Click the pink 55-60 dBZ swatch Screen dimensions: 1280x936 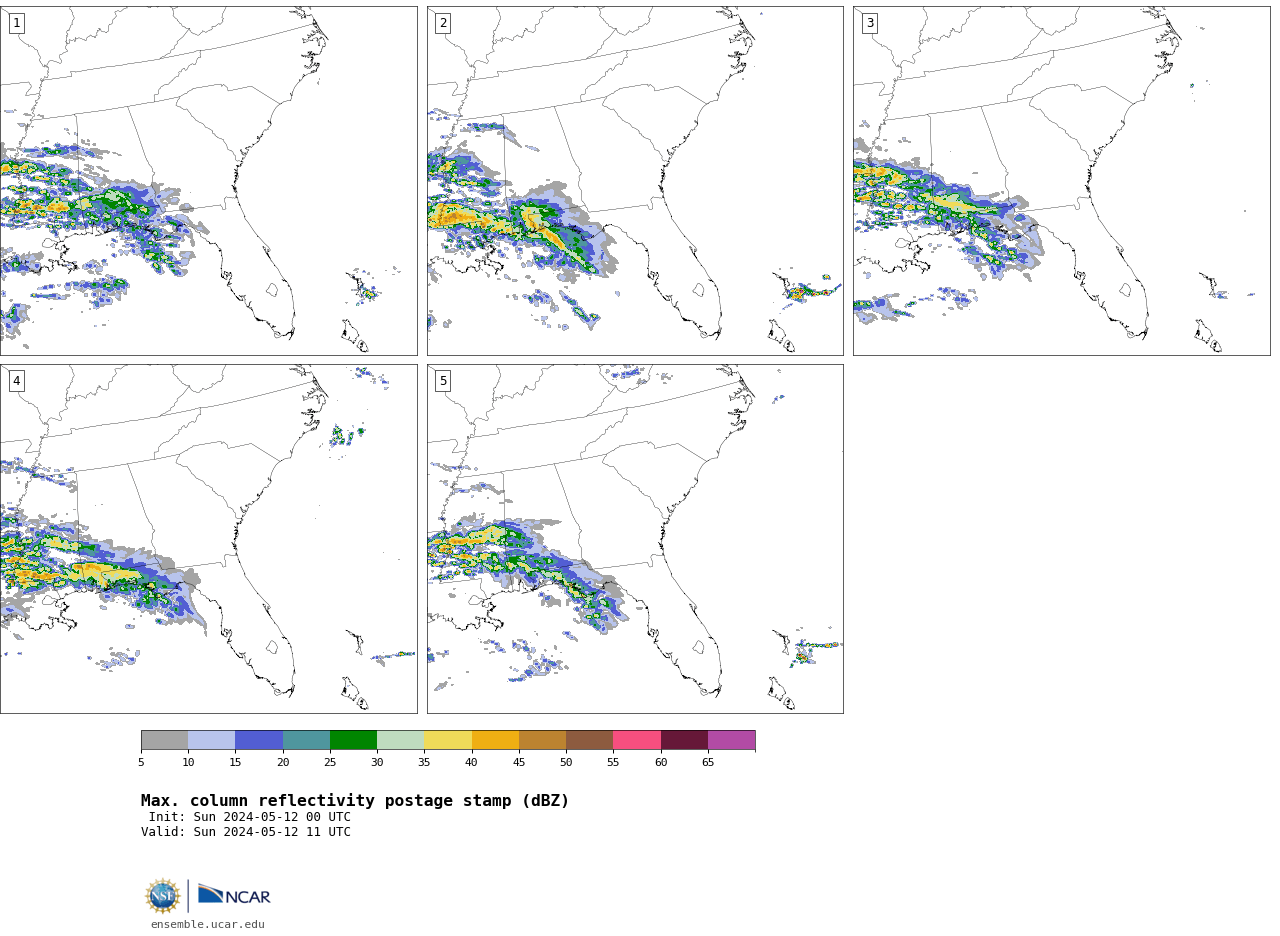pos(637,740)
